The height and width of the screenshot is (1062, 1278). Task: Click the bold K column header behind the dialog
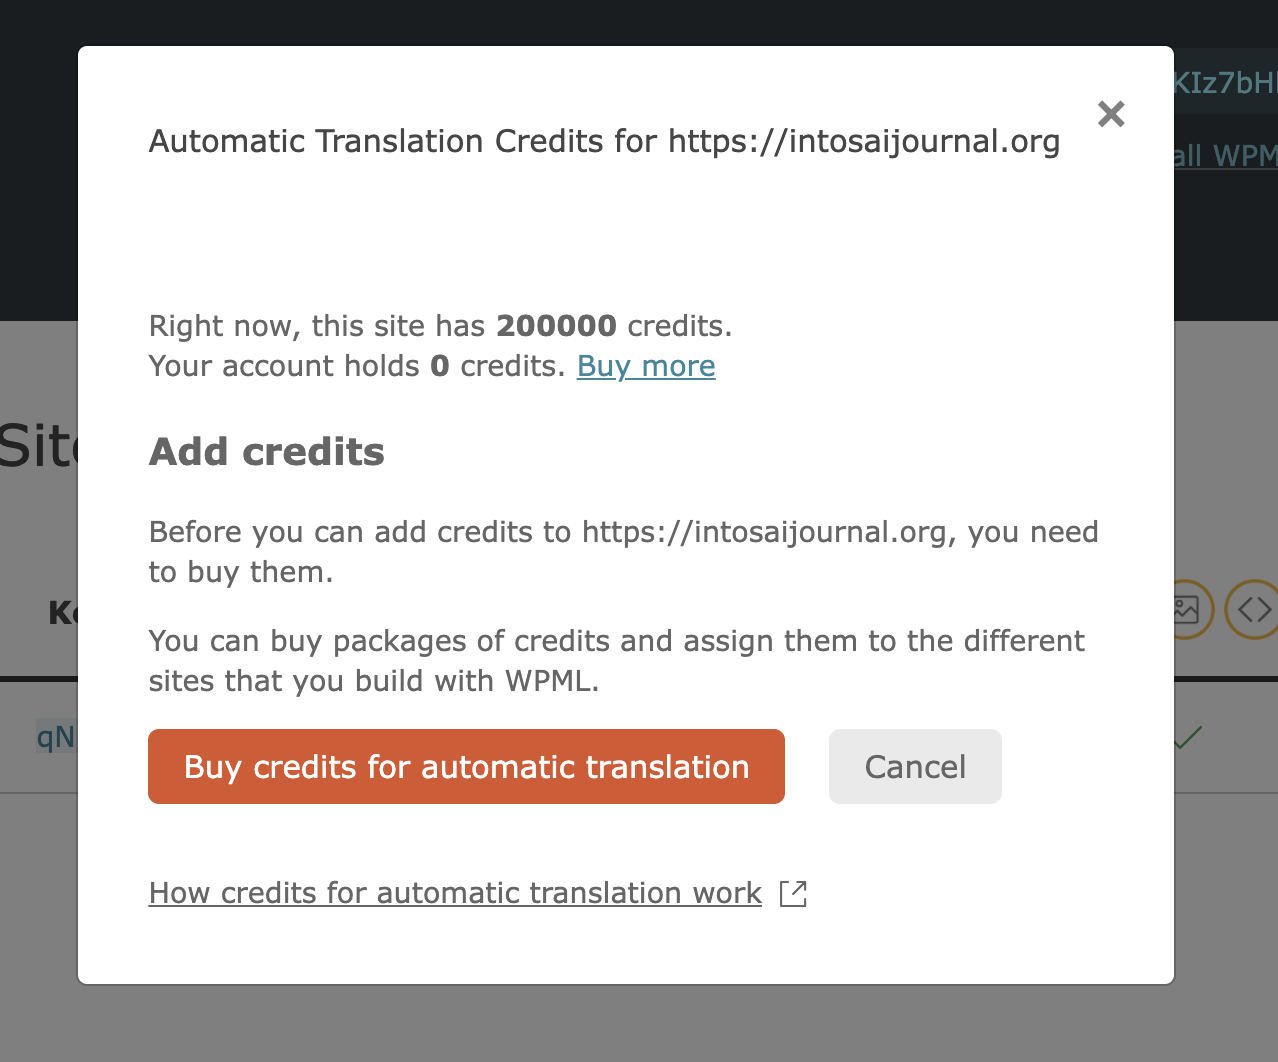point(62,612)
